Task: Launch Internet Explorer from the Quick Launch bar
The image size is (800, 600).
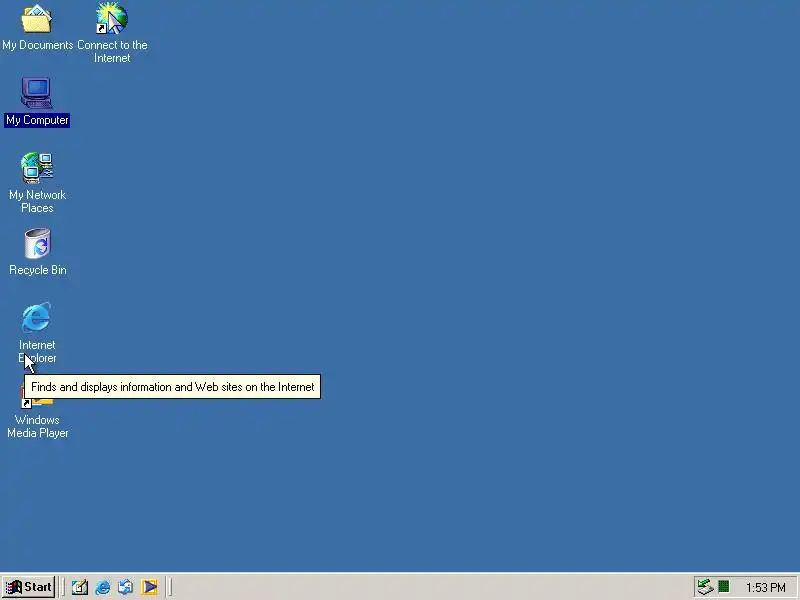Action: pyautogui.click(x=103, y=587)
